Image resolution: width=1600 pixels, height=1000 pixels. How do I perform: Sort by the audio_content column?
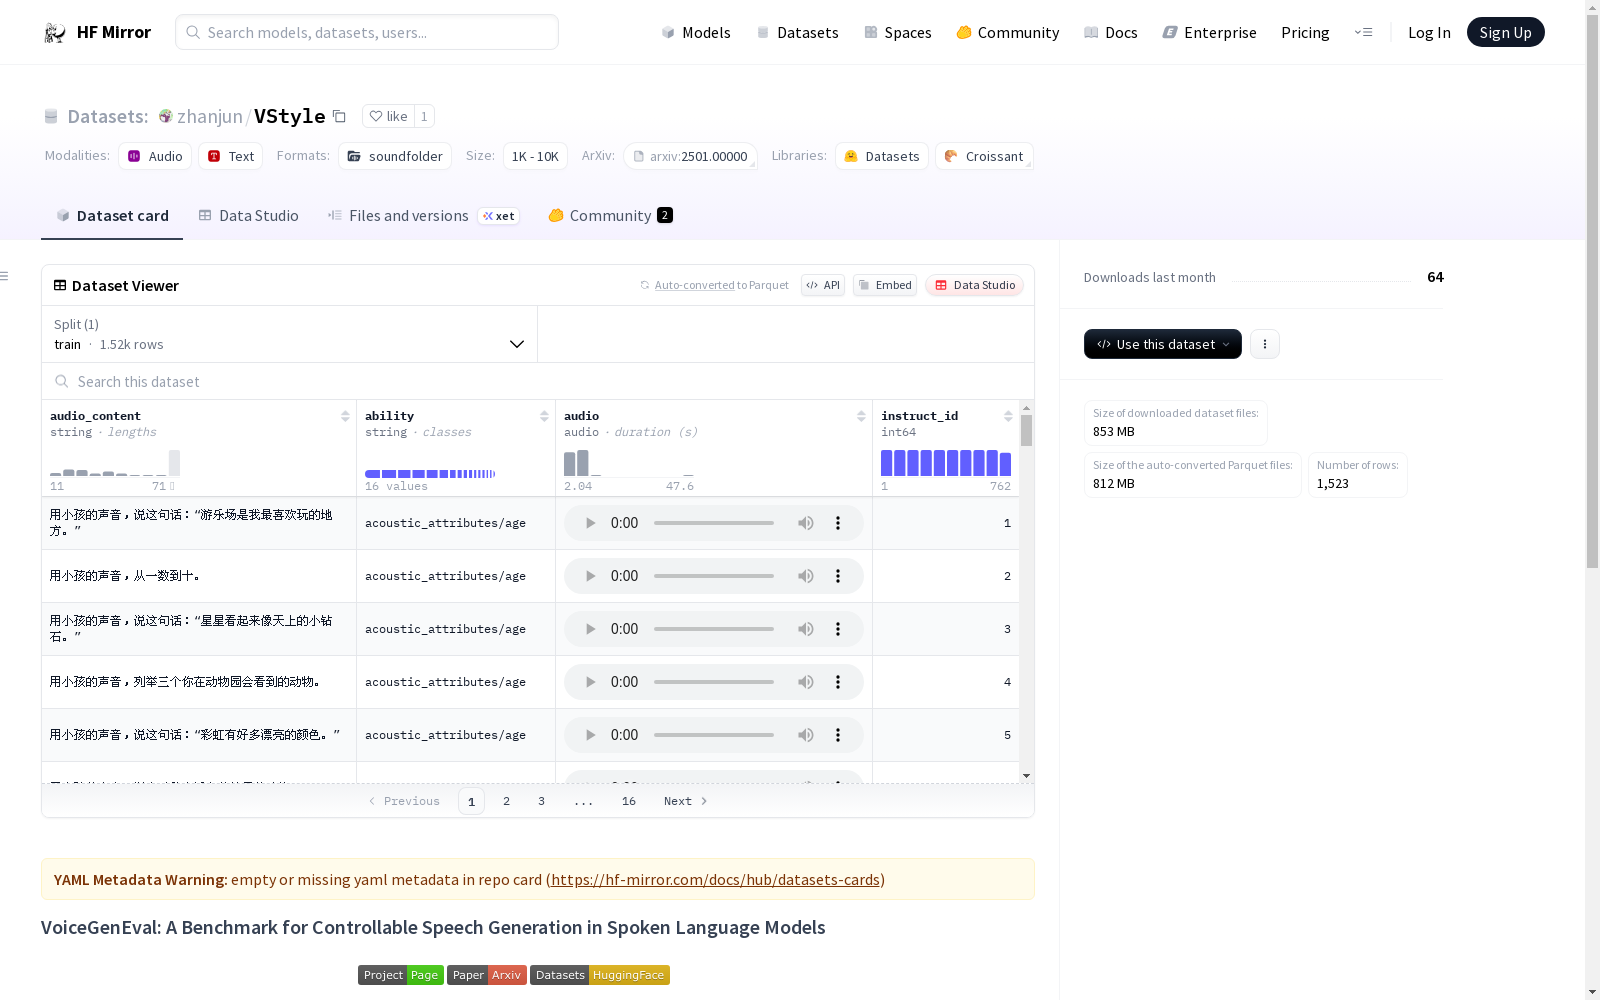(x=345, y=416)
